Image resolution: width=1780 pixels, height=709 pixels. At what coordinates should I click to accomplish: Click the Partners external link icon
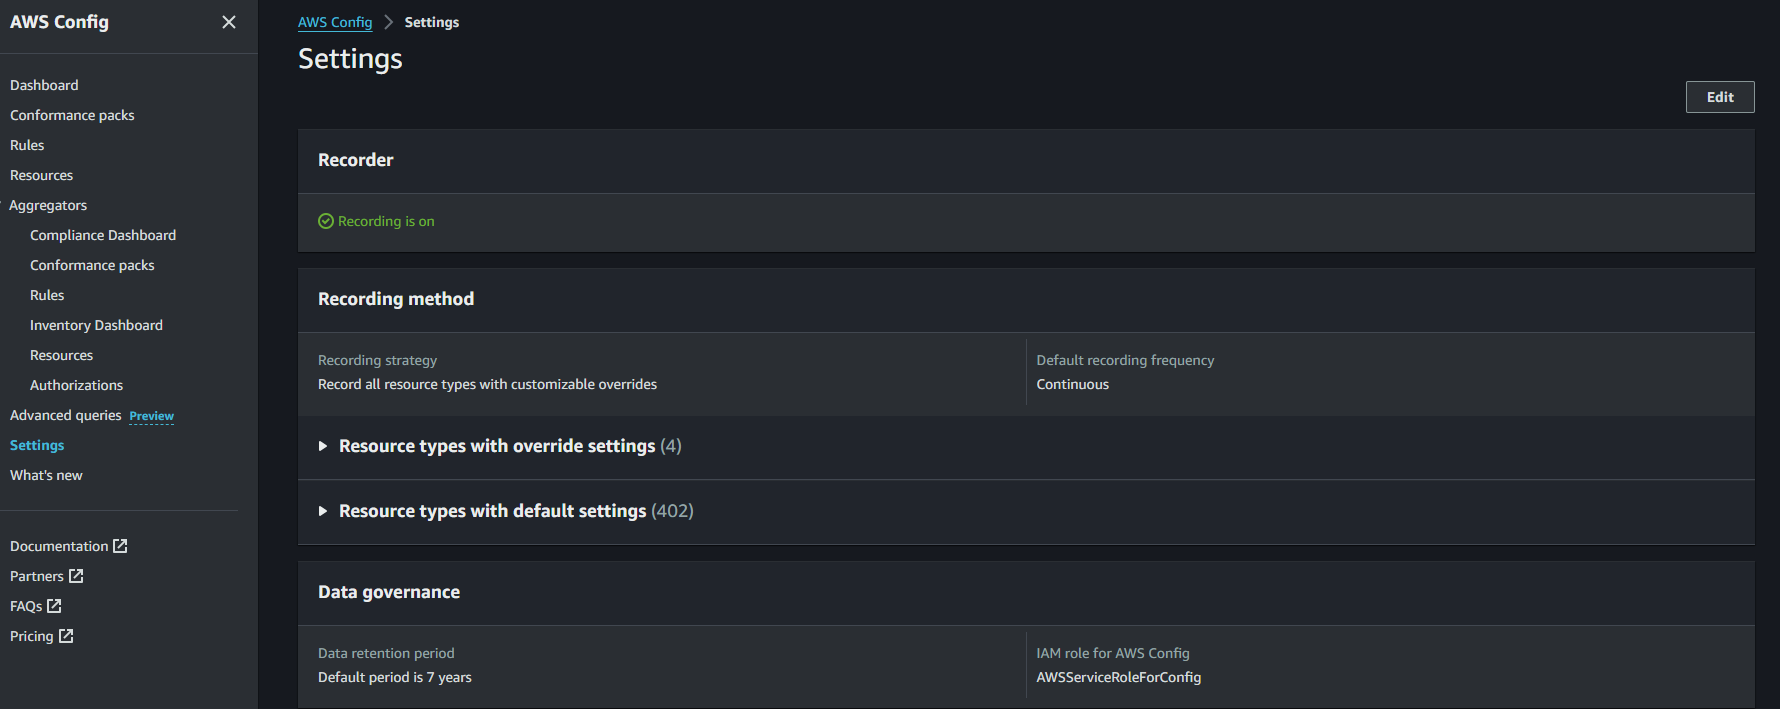[x=76, y=576]
